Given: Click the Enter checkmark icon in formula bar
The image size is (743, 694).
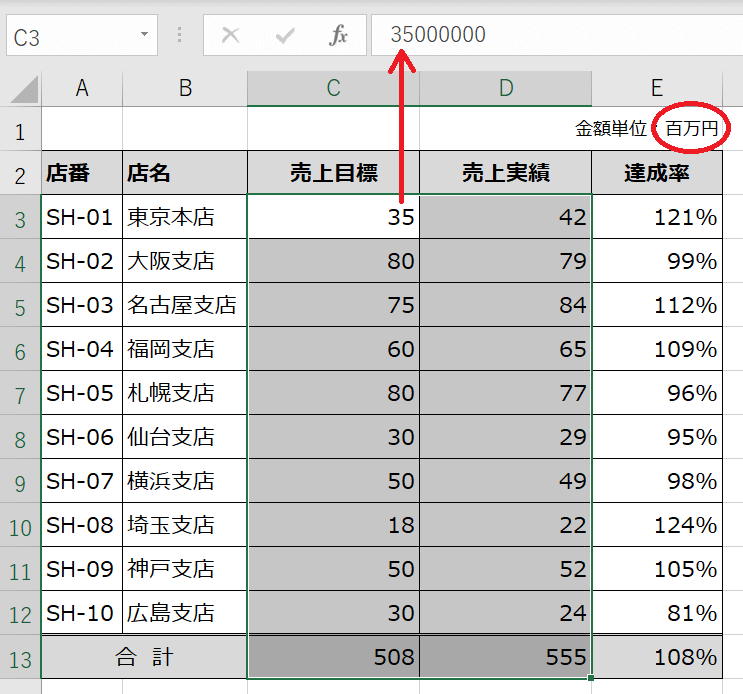Looking at the screenshot, I should (285, 36).
